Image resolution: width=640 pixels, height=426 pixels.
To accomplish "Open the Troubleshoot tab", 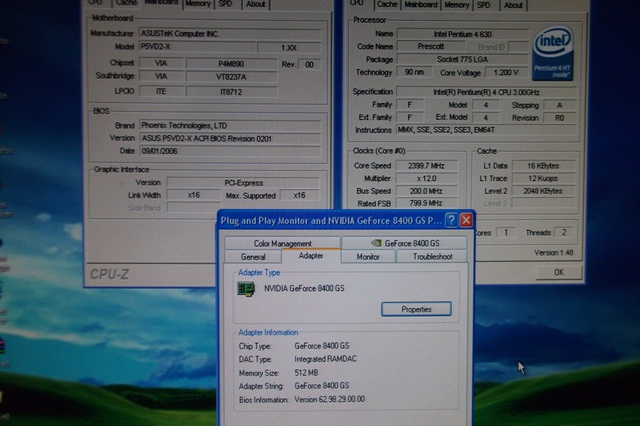I will pos(432,257).
